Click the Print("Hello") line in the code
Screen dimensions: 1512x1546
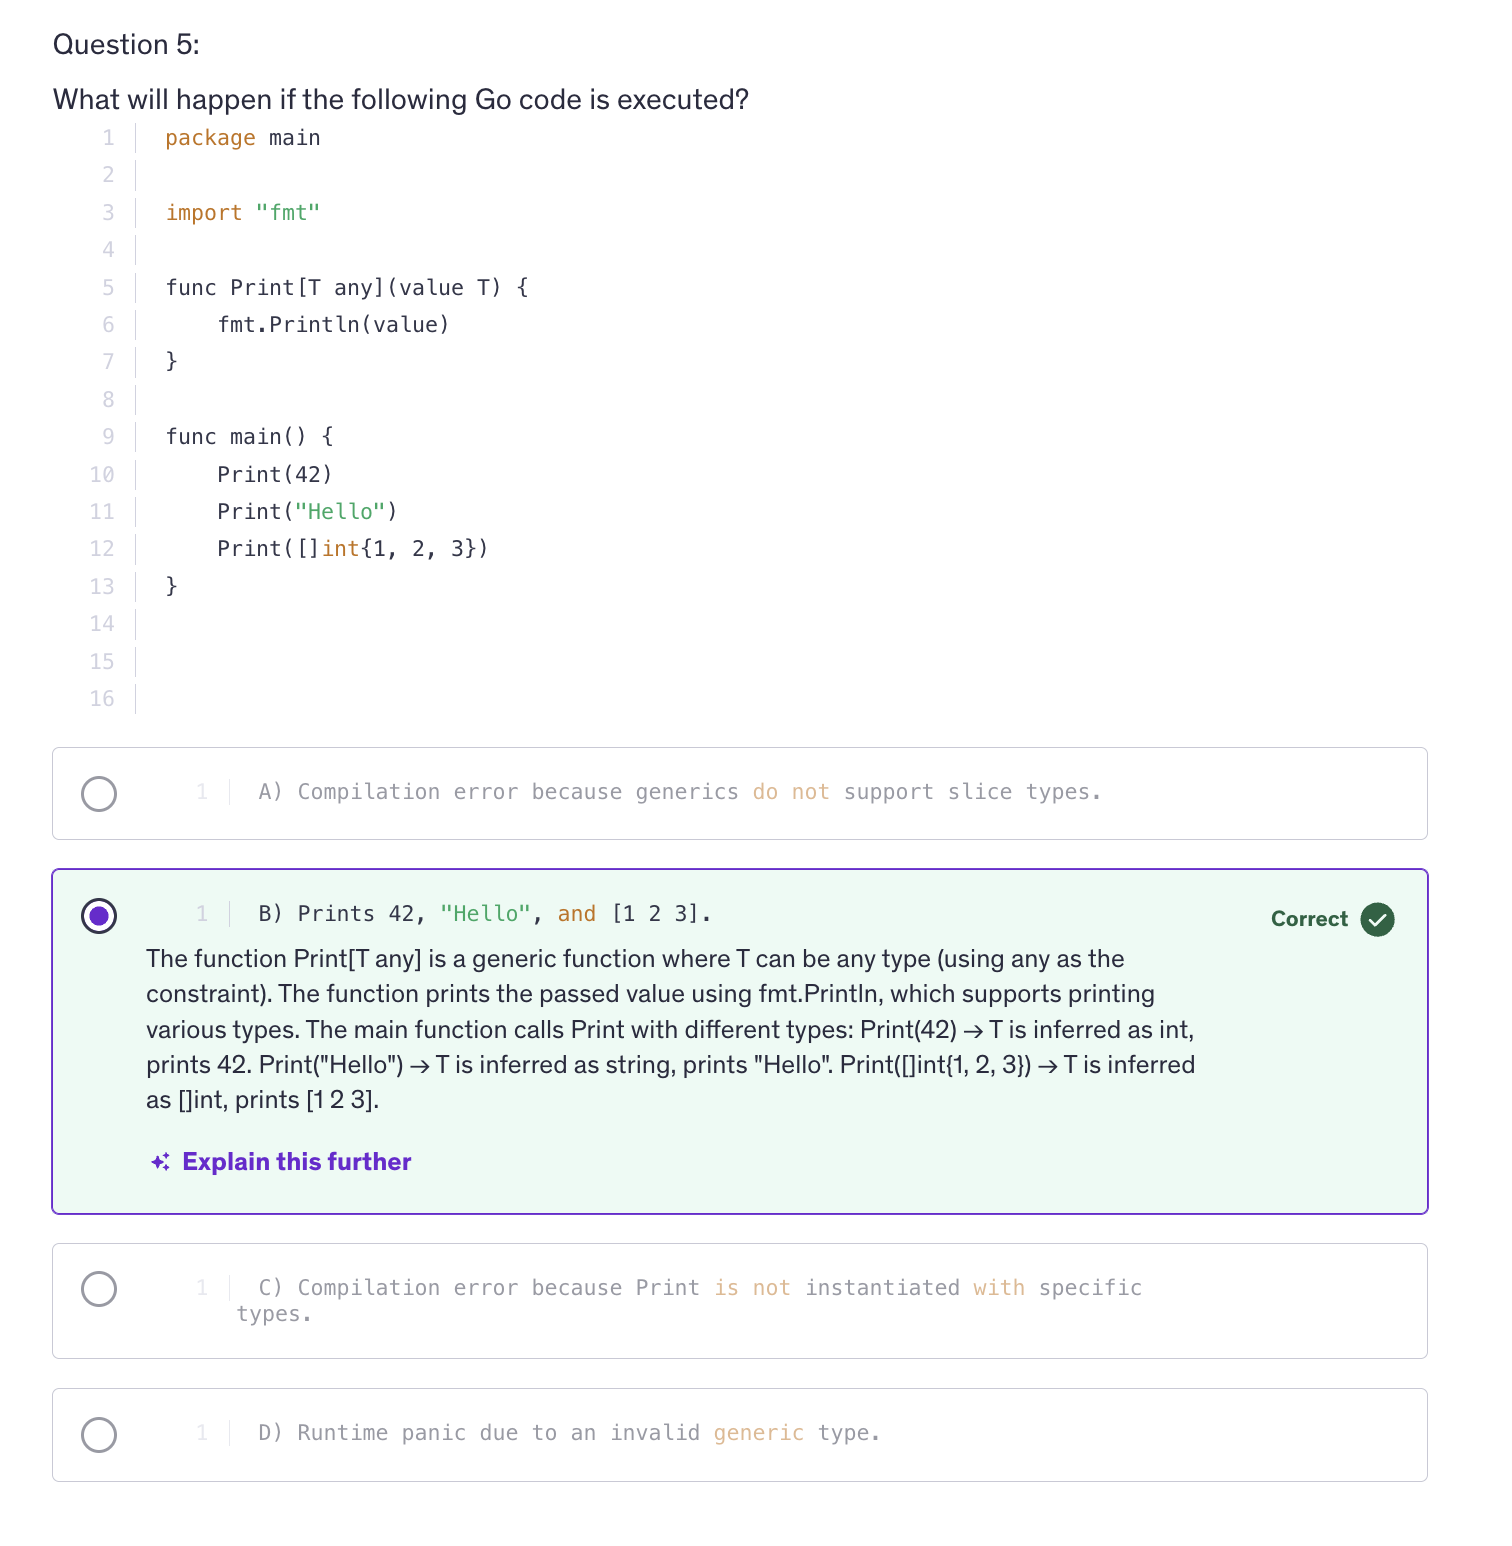coord(306,511)
